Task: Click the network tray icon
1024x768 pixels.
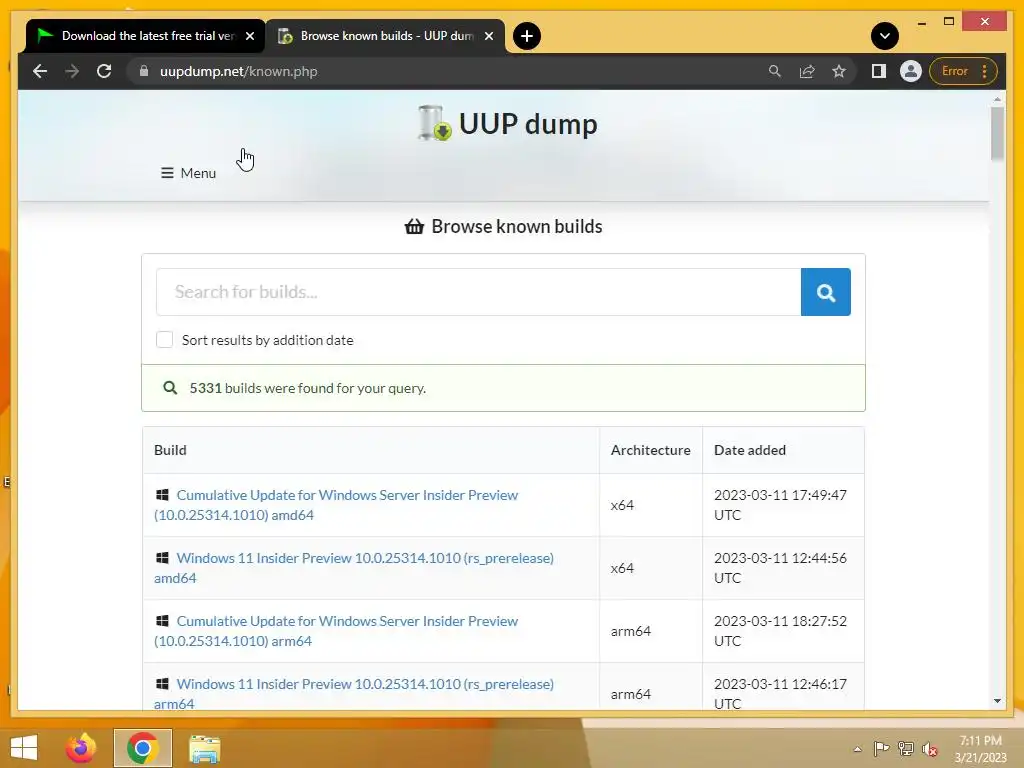Action: (x=906, y=748)
